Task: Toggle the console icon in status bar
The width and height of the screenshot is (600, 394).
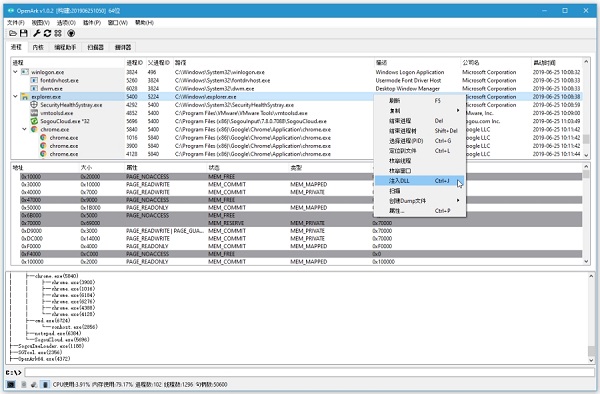Action: point(11,384)
